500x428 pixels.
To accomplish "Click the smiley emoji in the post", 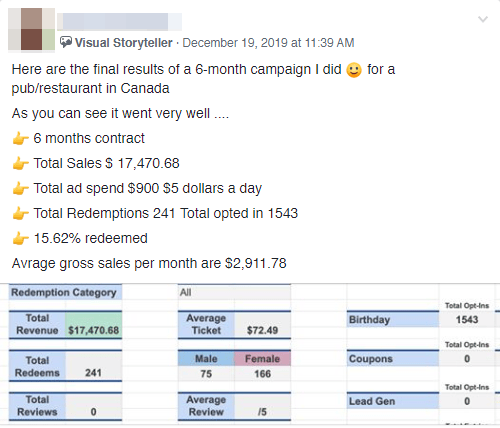I will pos(354,70).
